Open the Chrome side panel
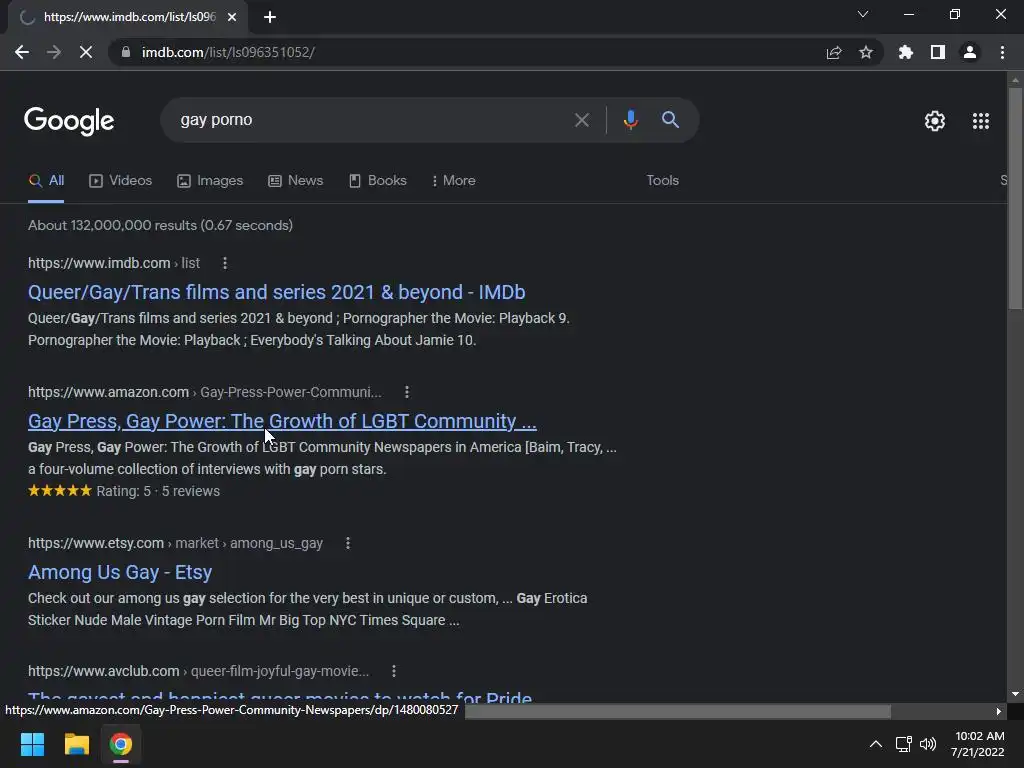Viewport: 1024px width, 768px height. (x=938, y=52)
